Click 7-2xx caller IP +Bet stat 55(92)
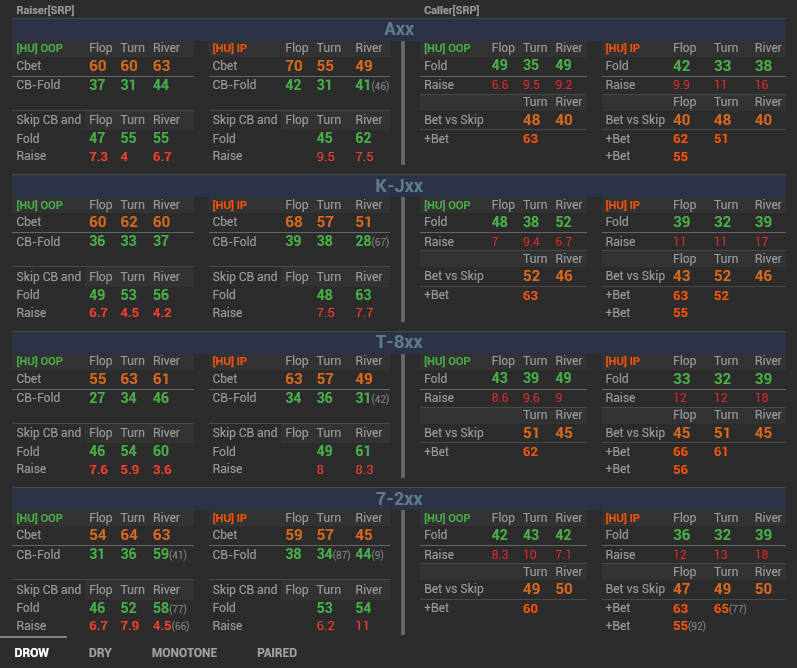 (x=690, y=626)
